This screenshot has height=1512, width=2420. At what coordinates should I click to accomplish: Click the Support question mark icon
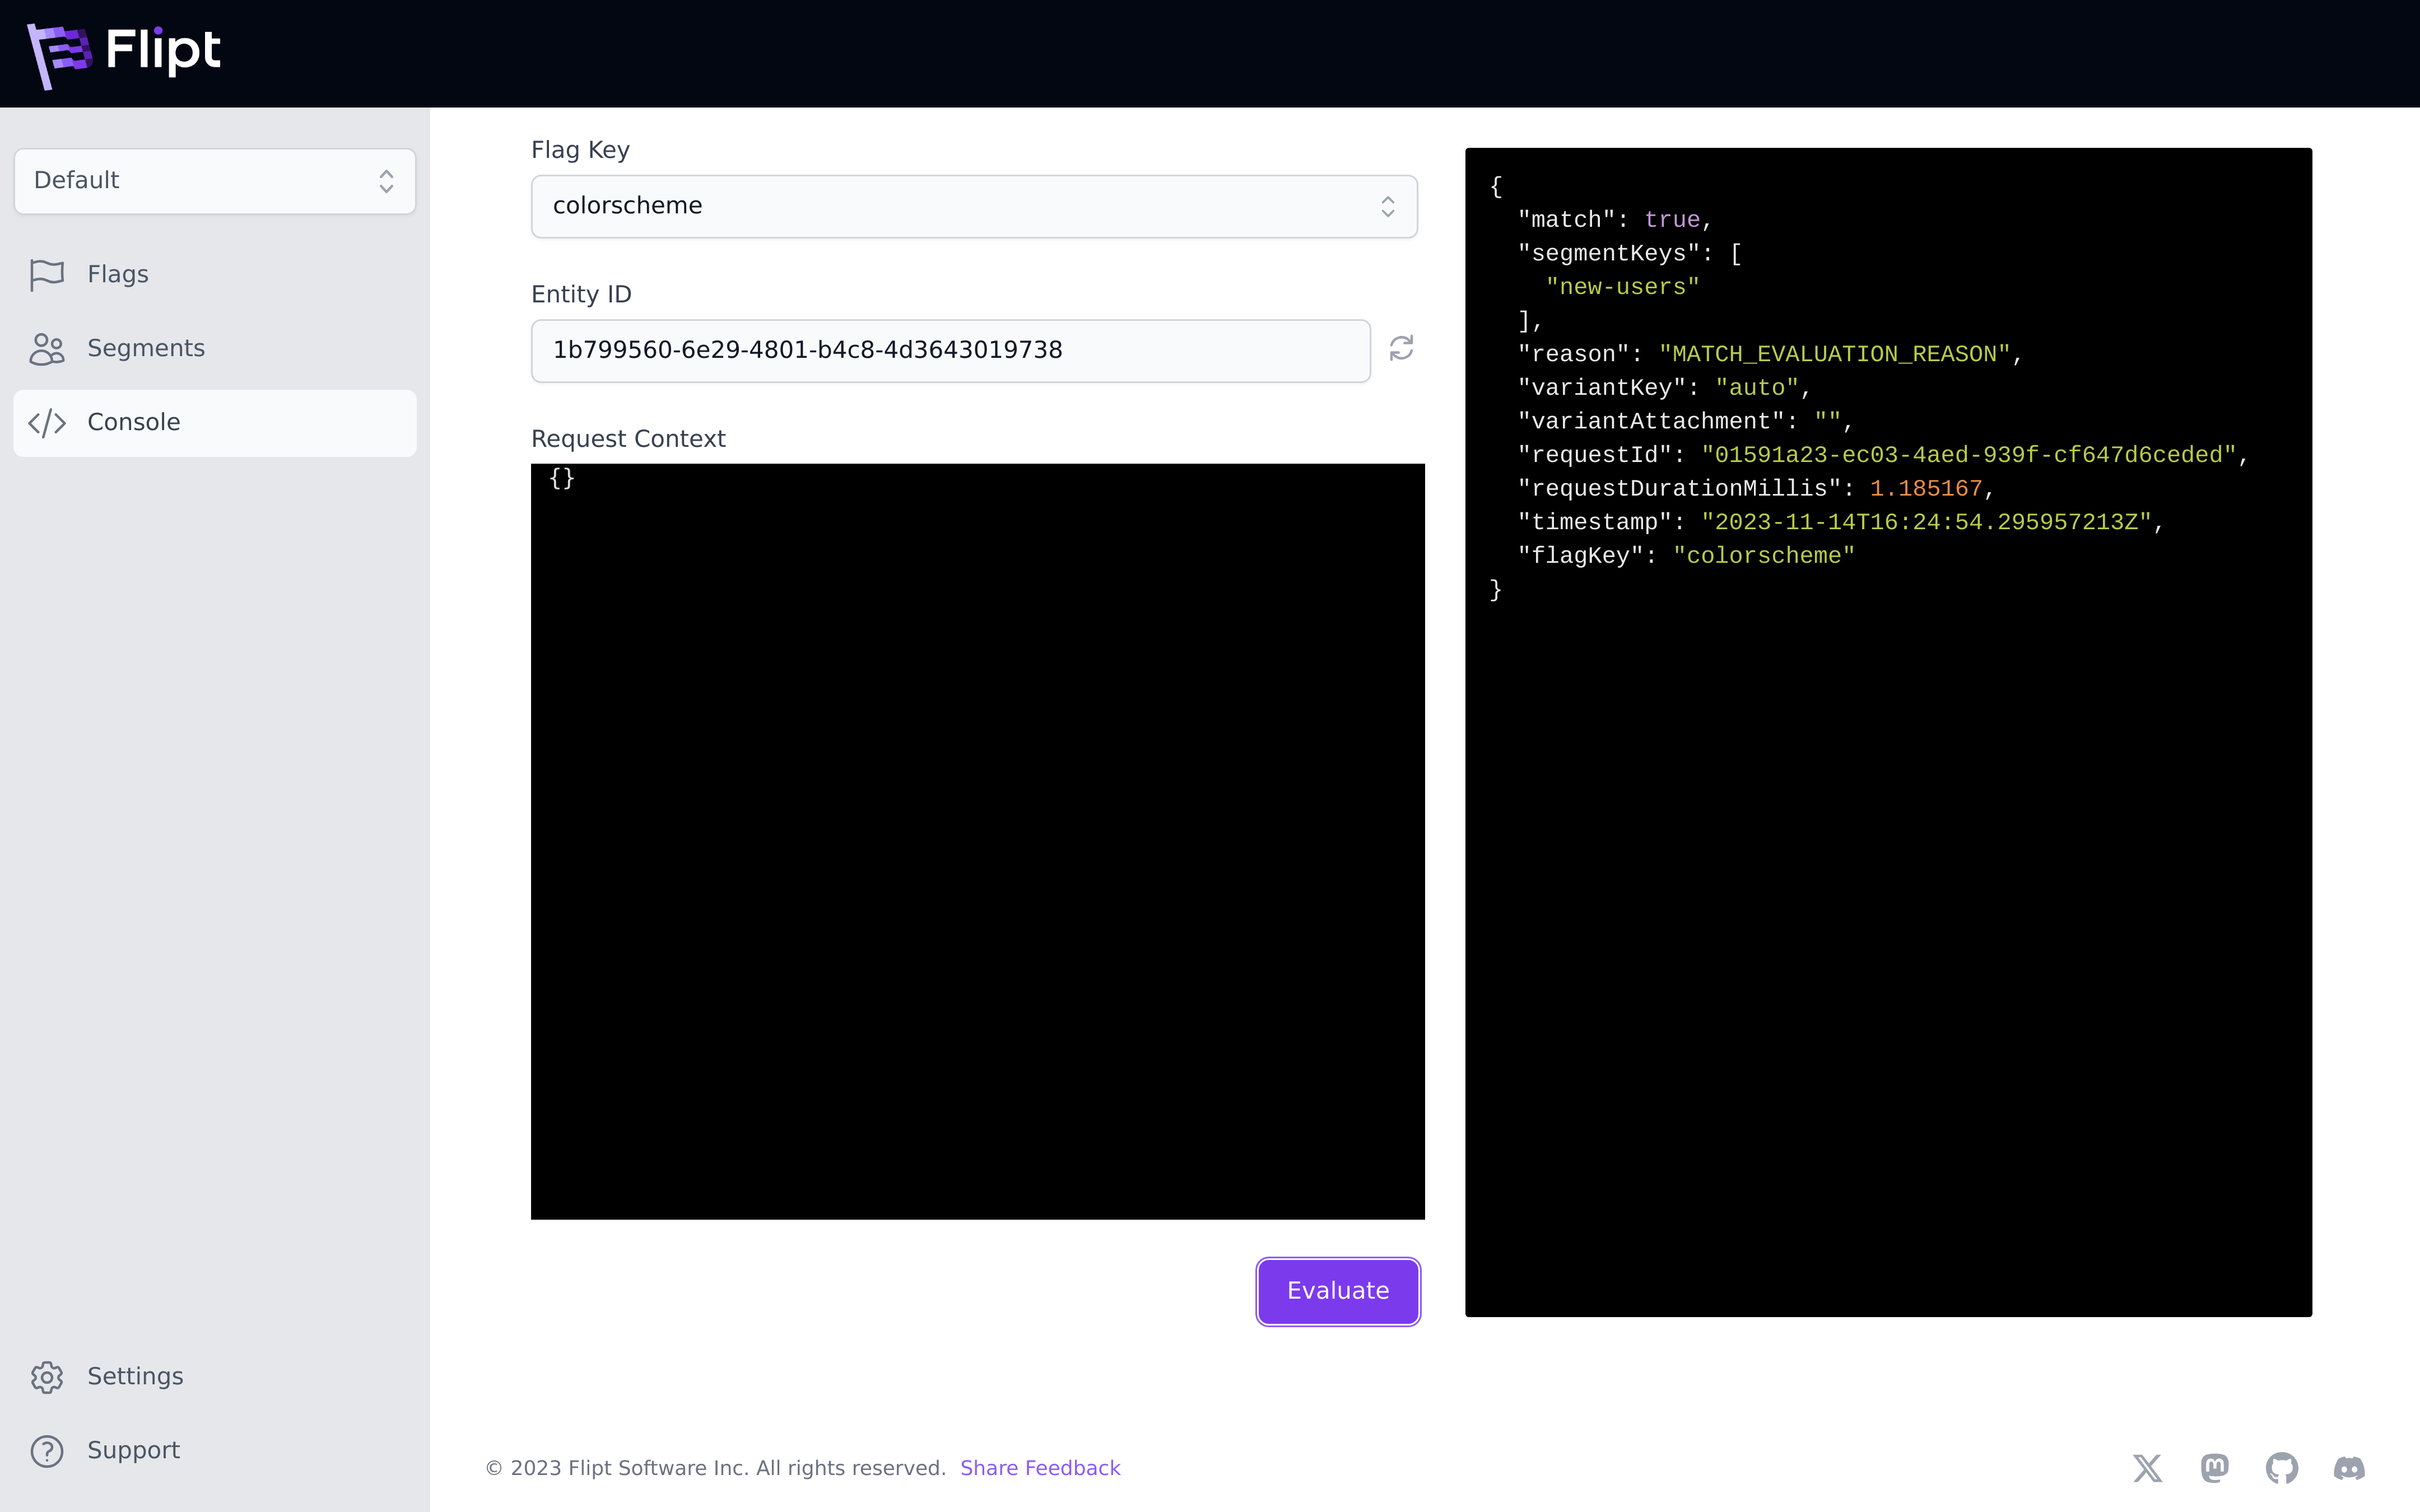coord(47,1451)
